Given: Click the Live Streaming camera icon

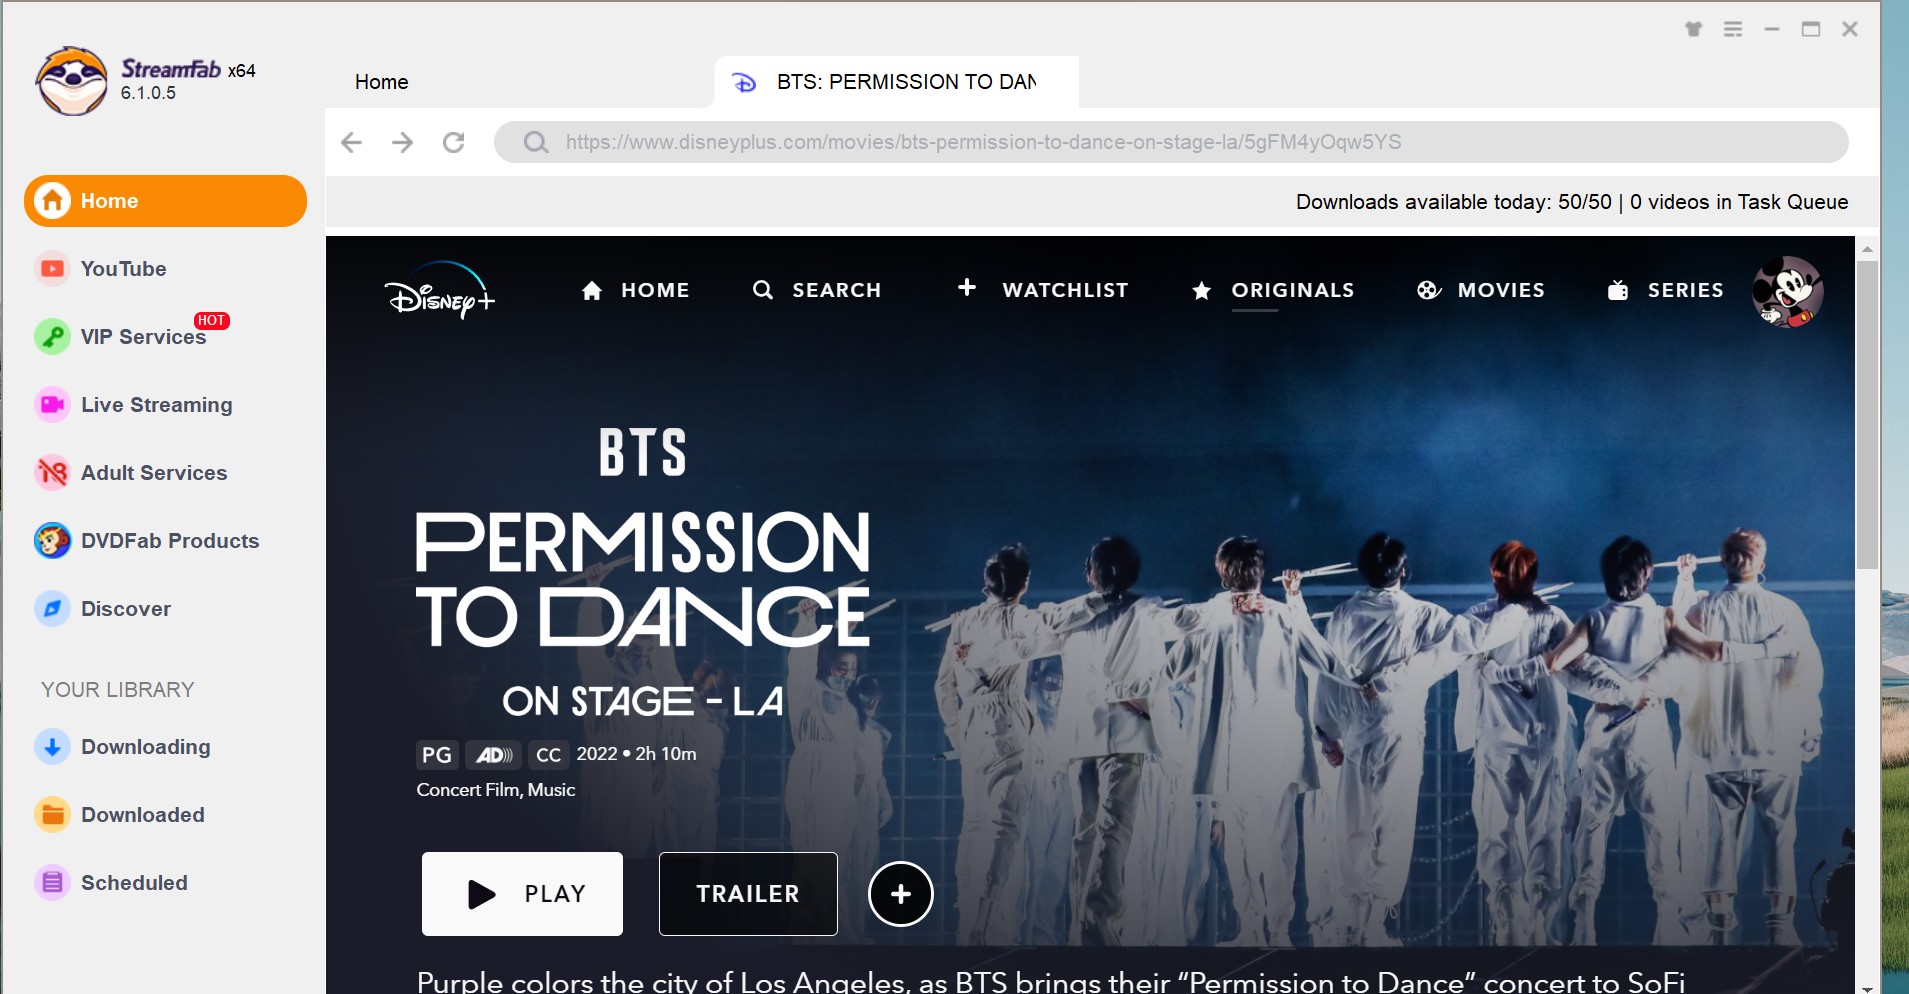Looking at the screenshot, I should coord(52,405).
